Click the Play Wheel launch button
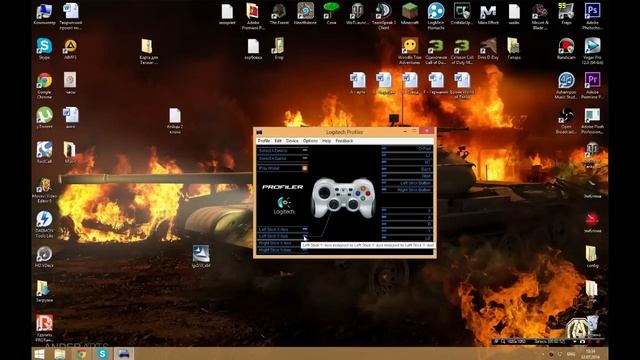Screen dimensions: 640x360 pos(304,168)
